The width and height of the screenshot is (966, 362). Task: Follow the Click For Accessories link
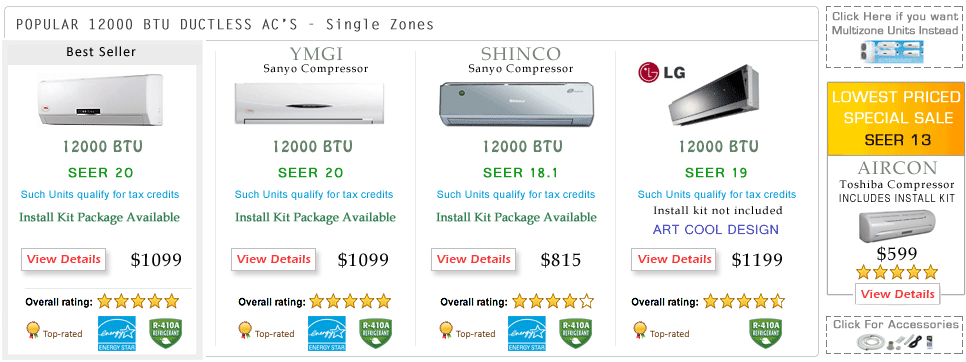tap(896, 324)
